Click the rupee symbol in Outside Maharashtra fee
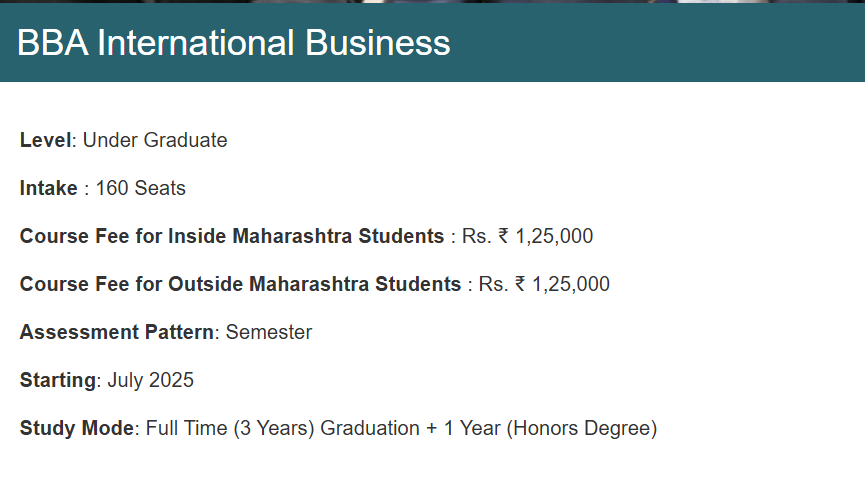Viewport: 865px width, 479px height. click(520, 284)
